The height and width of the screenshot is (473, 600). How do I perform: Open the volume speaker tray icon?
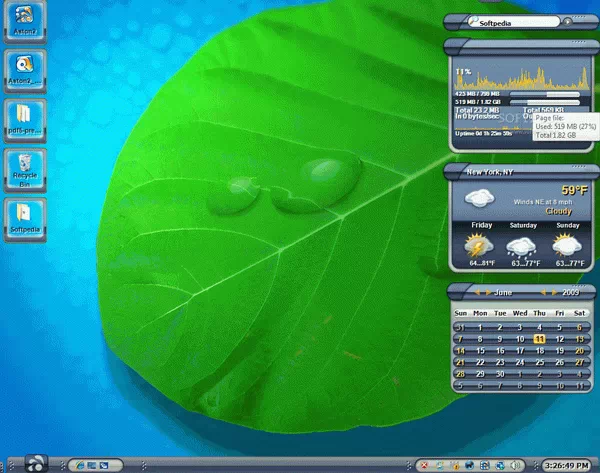pyautogui.click(x=515, y=465)
